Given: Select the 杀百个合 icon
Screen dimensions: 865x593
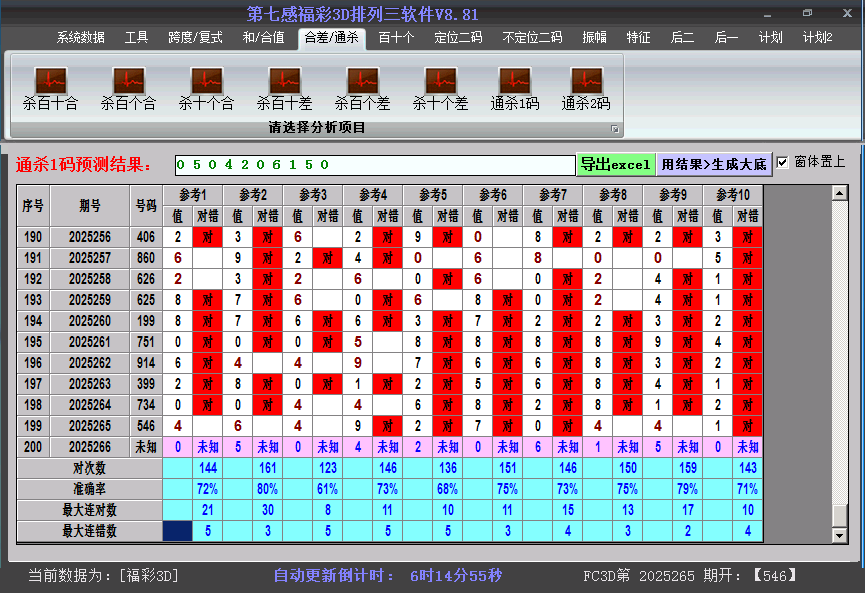Looking at the screenshot, I should click(128, 81).
